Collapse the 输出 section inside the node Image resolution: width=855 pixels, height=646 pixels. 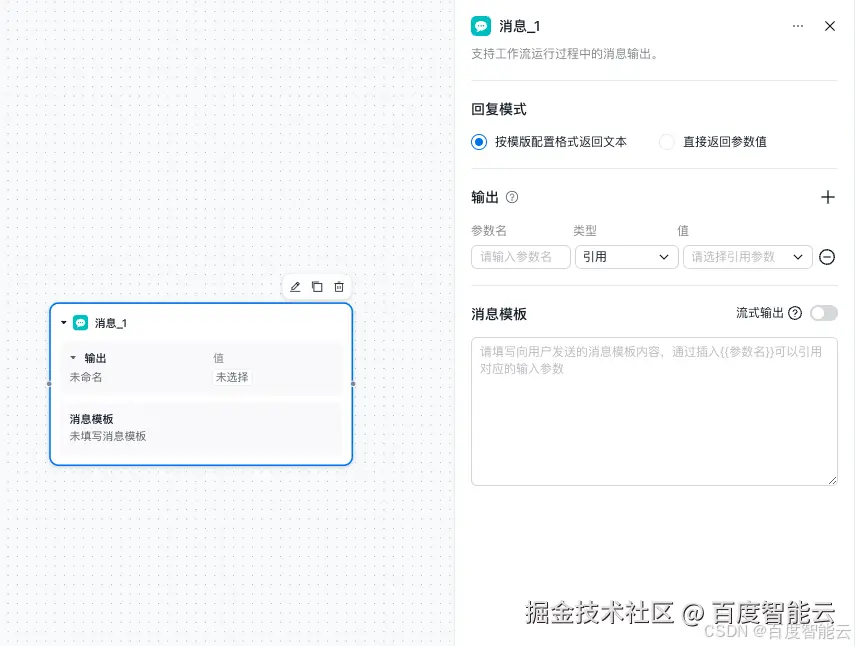coord(72,357)
